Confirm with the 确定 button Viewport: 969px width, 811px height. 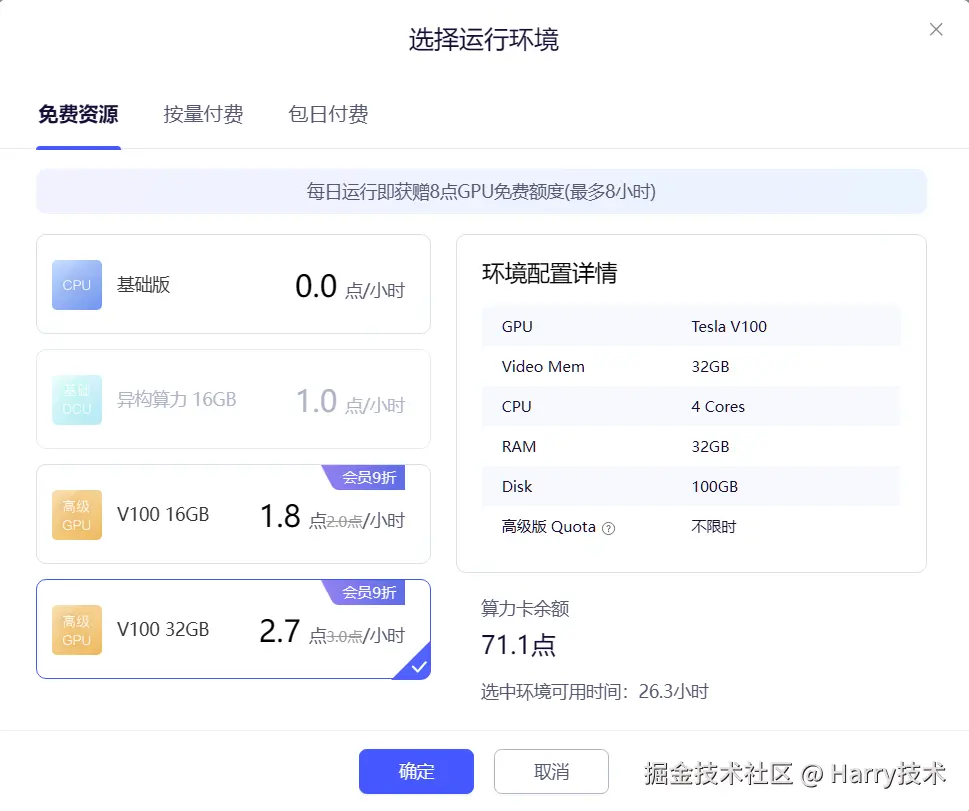pyautogui.click(x=417, y=771)
